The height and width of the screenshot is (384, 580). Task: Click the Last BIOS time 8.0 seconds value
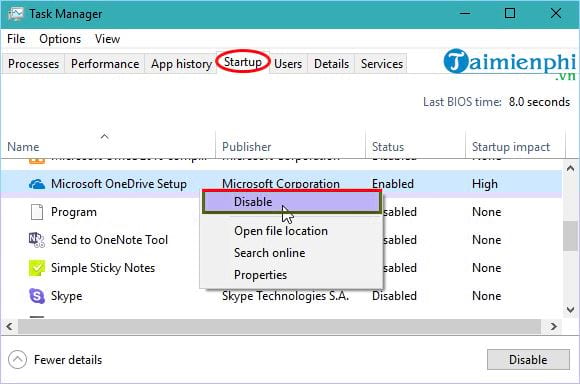tap(539, 102)
